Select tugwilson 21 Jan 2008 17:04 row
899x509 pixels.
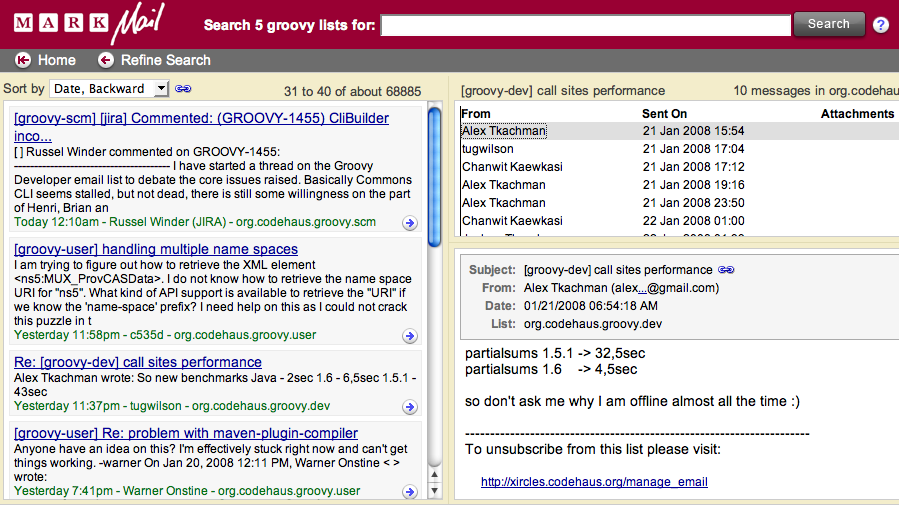point(679,149)
